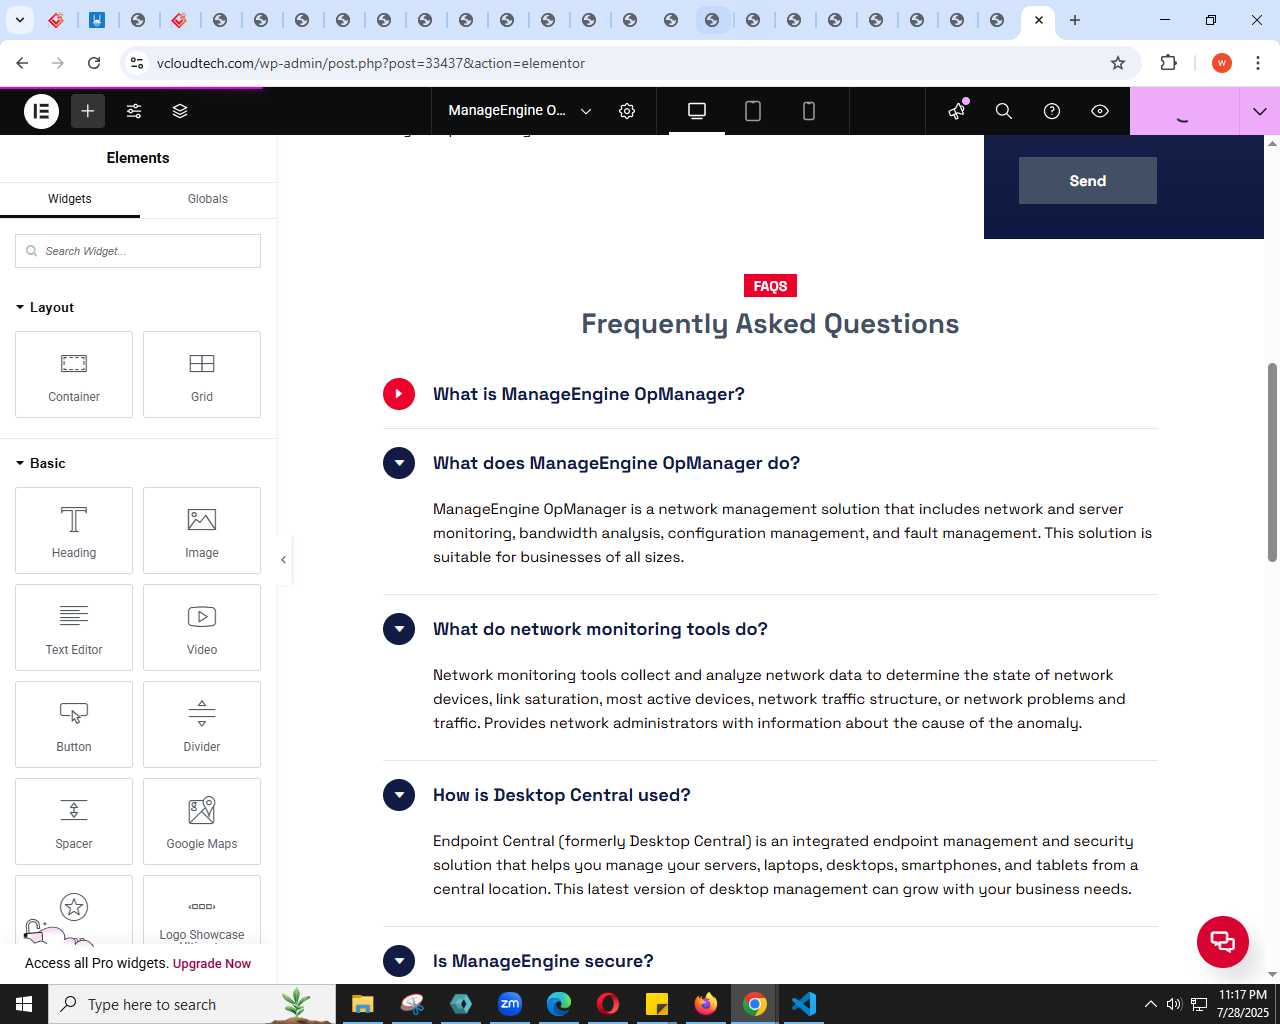1280x1024 pixels.
Task: Select the Frequently Asked Questions heading
Action: [x=770, y=324]
